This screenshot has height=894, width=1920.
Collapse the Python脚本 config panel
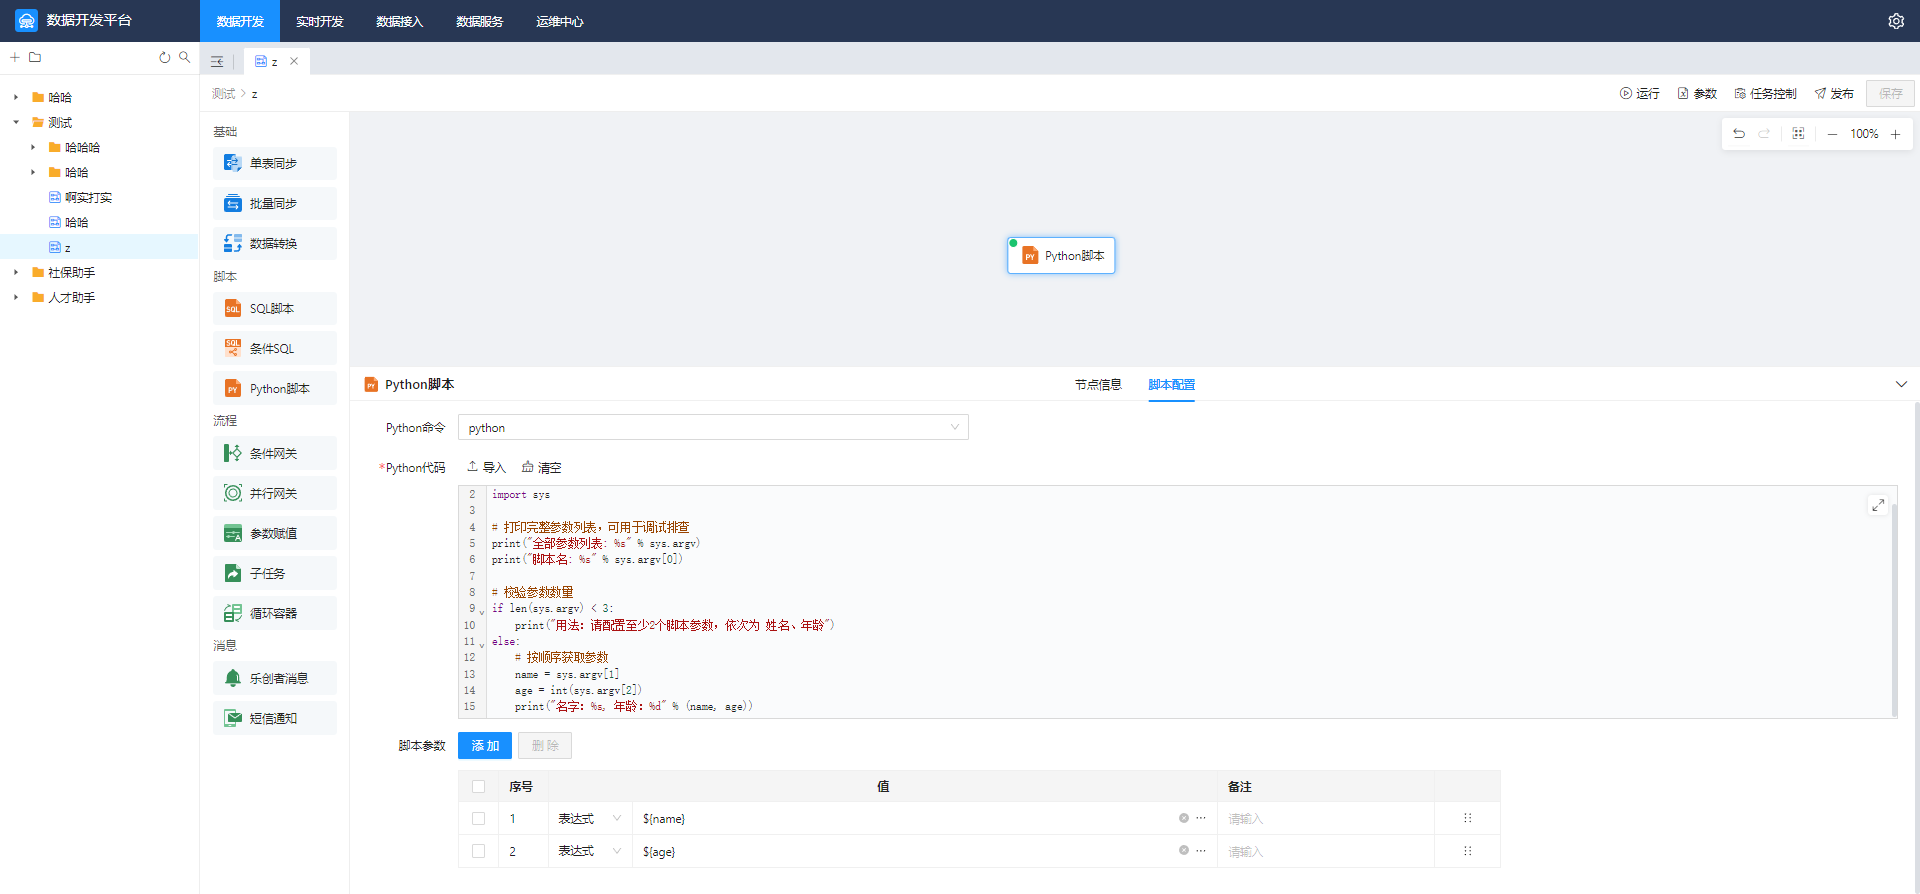click(x=1901, y=384)
